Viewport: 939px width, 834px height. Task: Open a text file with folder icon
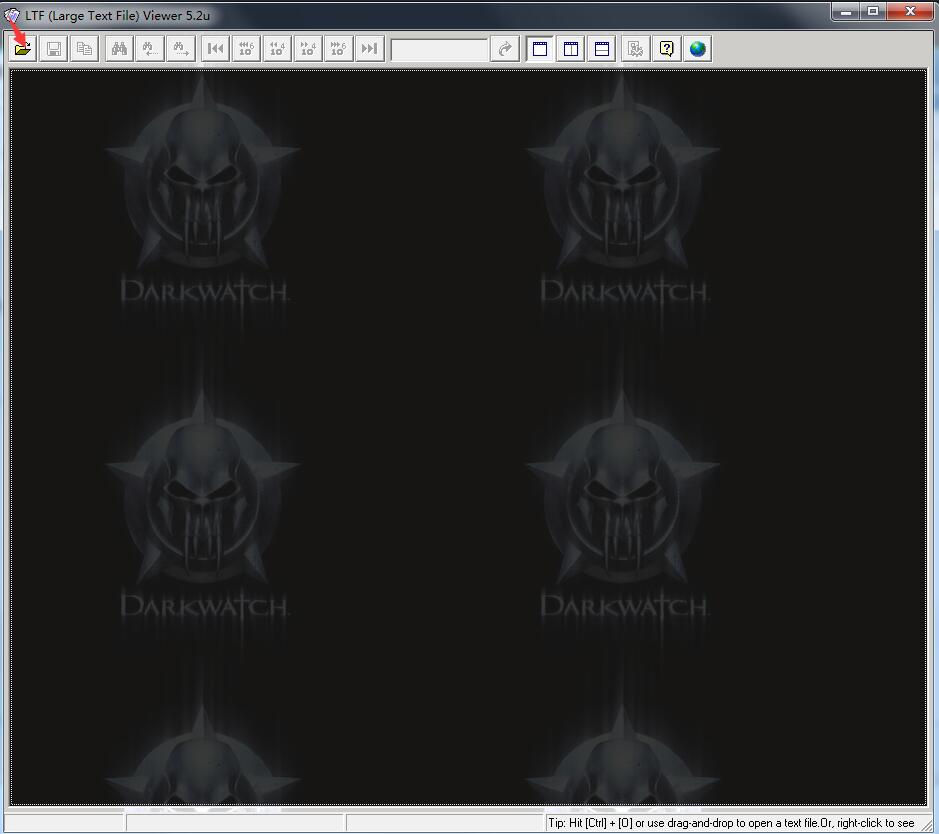click(23, 48)
